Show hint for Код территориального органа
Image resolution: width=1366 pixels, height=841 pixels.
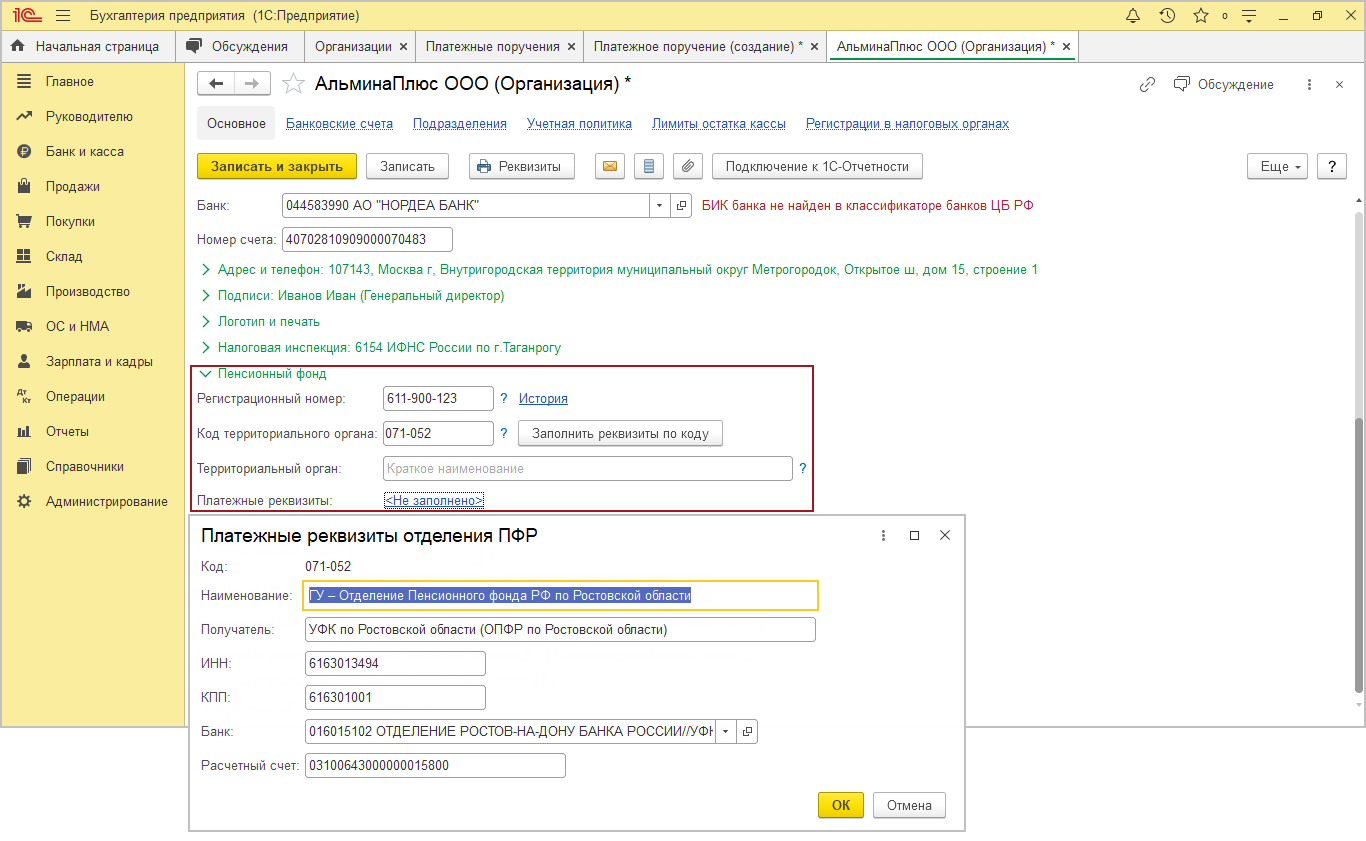pyautogui.click(x=504, y=433)
